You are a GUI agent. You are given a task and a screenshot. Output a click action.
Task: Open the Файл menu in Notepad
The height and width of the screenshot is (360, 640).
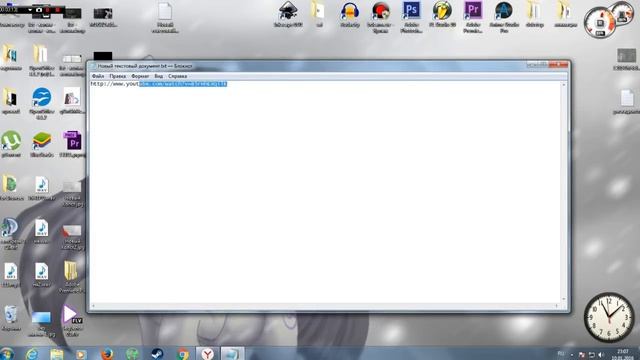coord(98,76)
